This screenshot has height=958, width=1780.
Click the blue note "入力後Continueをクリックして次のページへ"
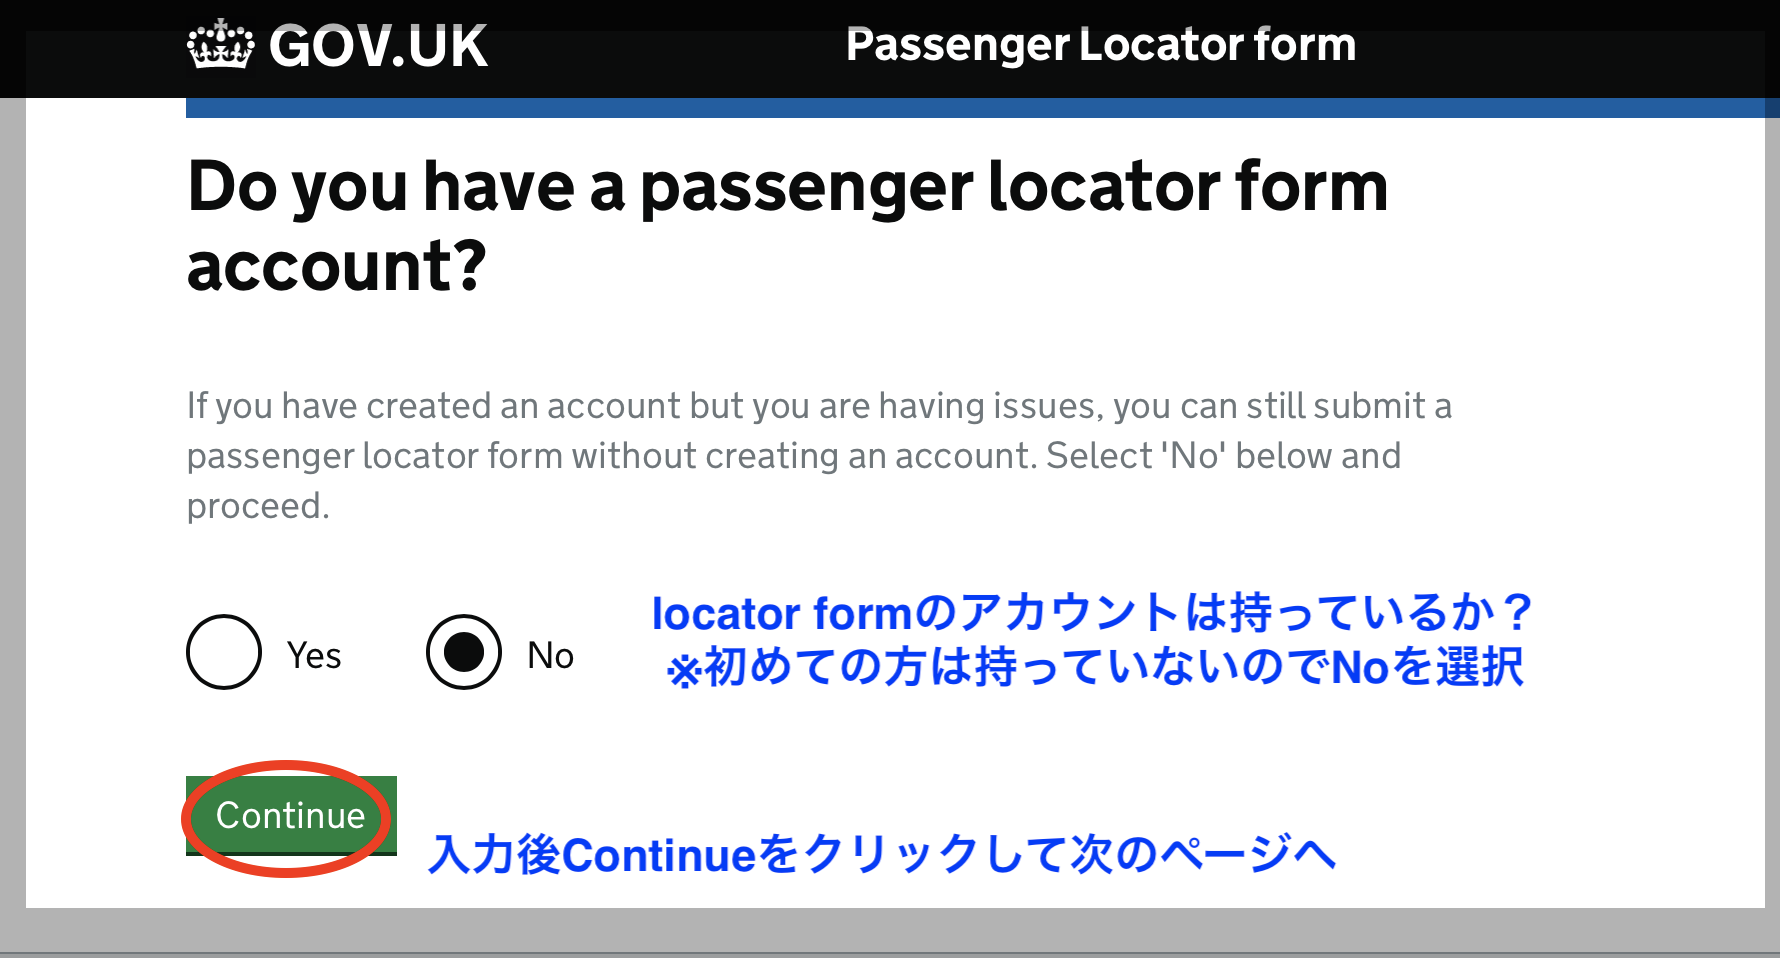tap(882, 855)
